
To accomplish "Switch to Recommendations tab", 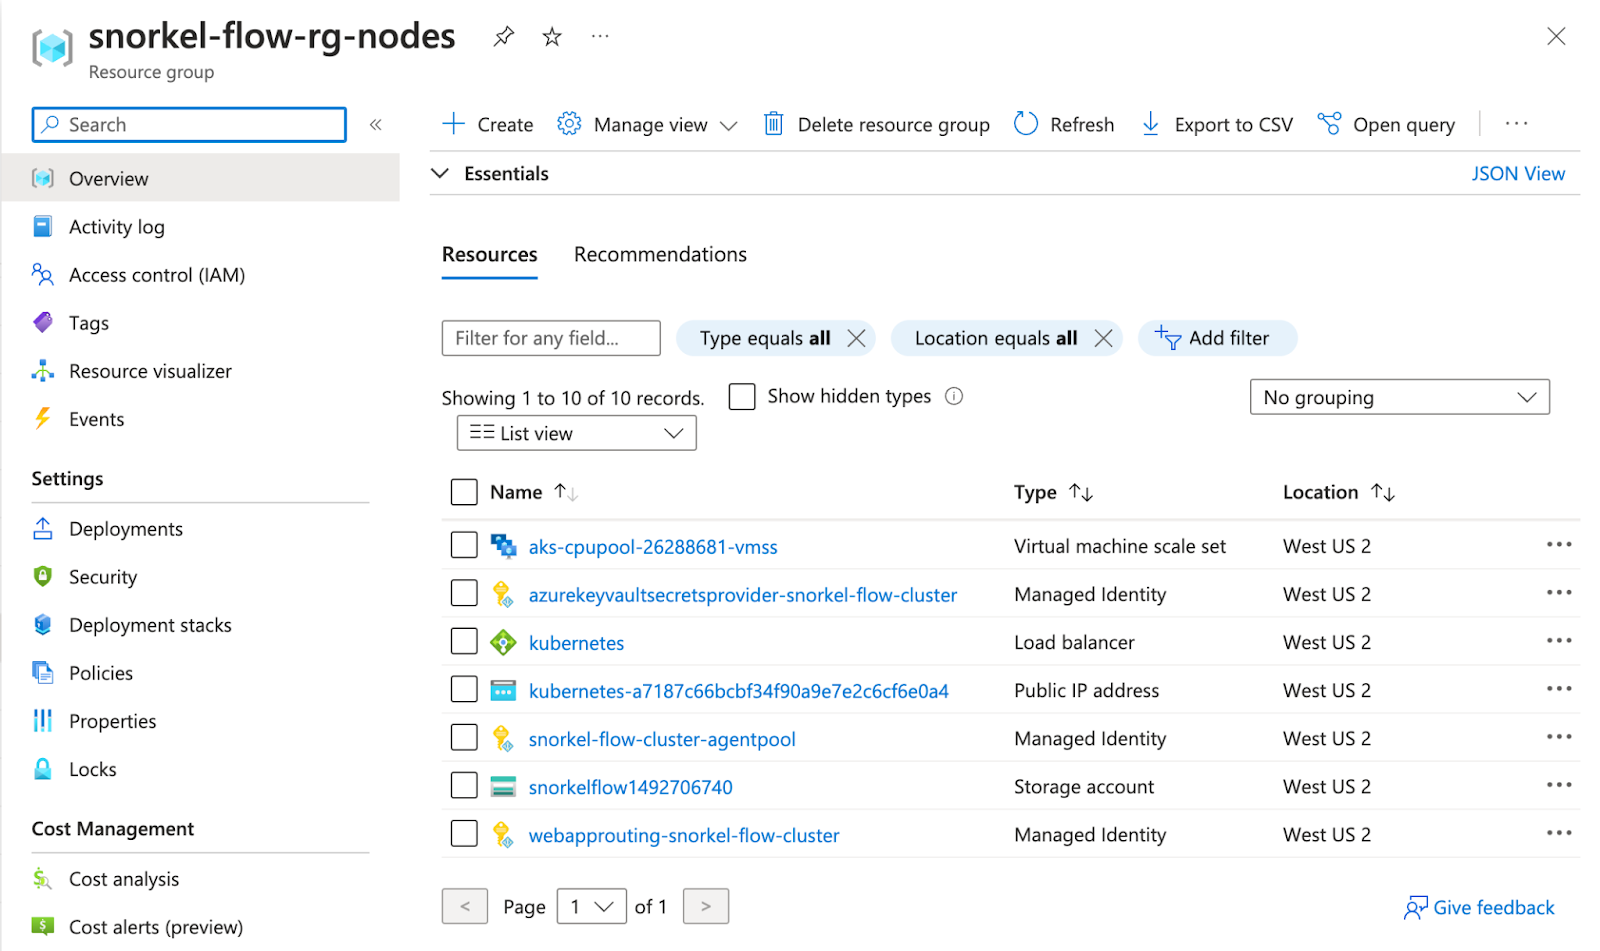I will [660, 255].
